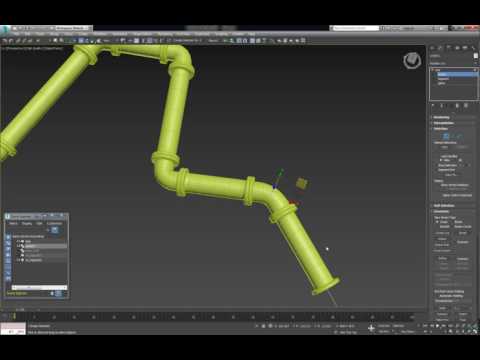Switch to the Motion command panel tab
The height and width of the screenshot is (360, 480).
click(x=457, y=48)
